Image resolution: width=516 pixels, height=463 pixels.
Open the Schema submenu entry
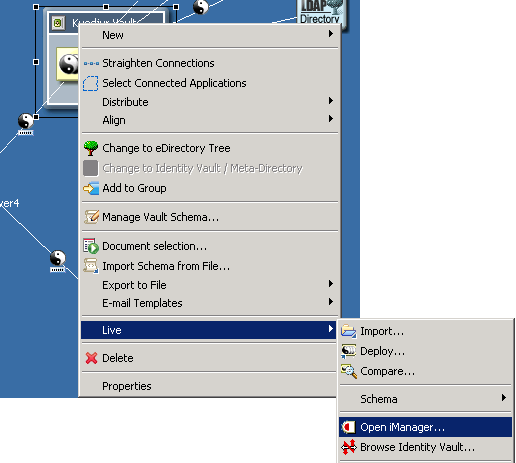tap(425, 399)
